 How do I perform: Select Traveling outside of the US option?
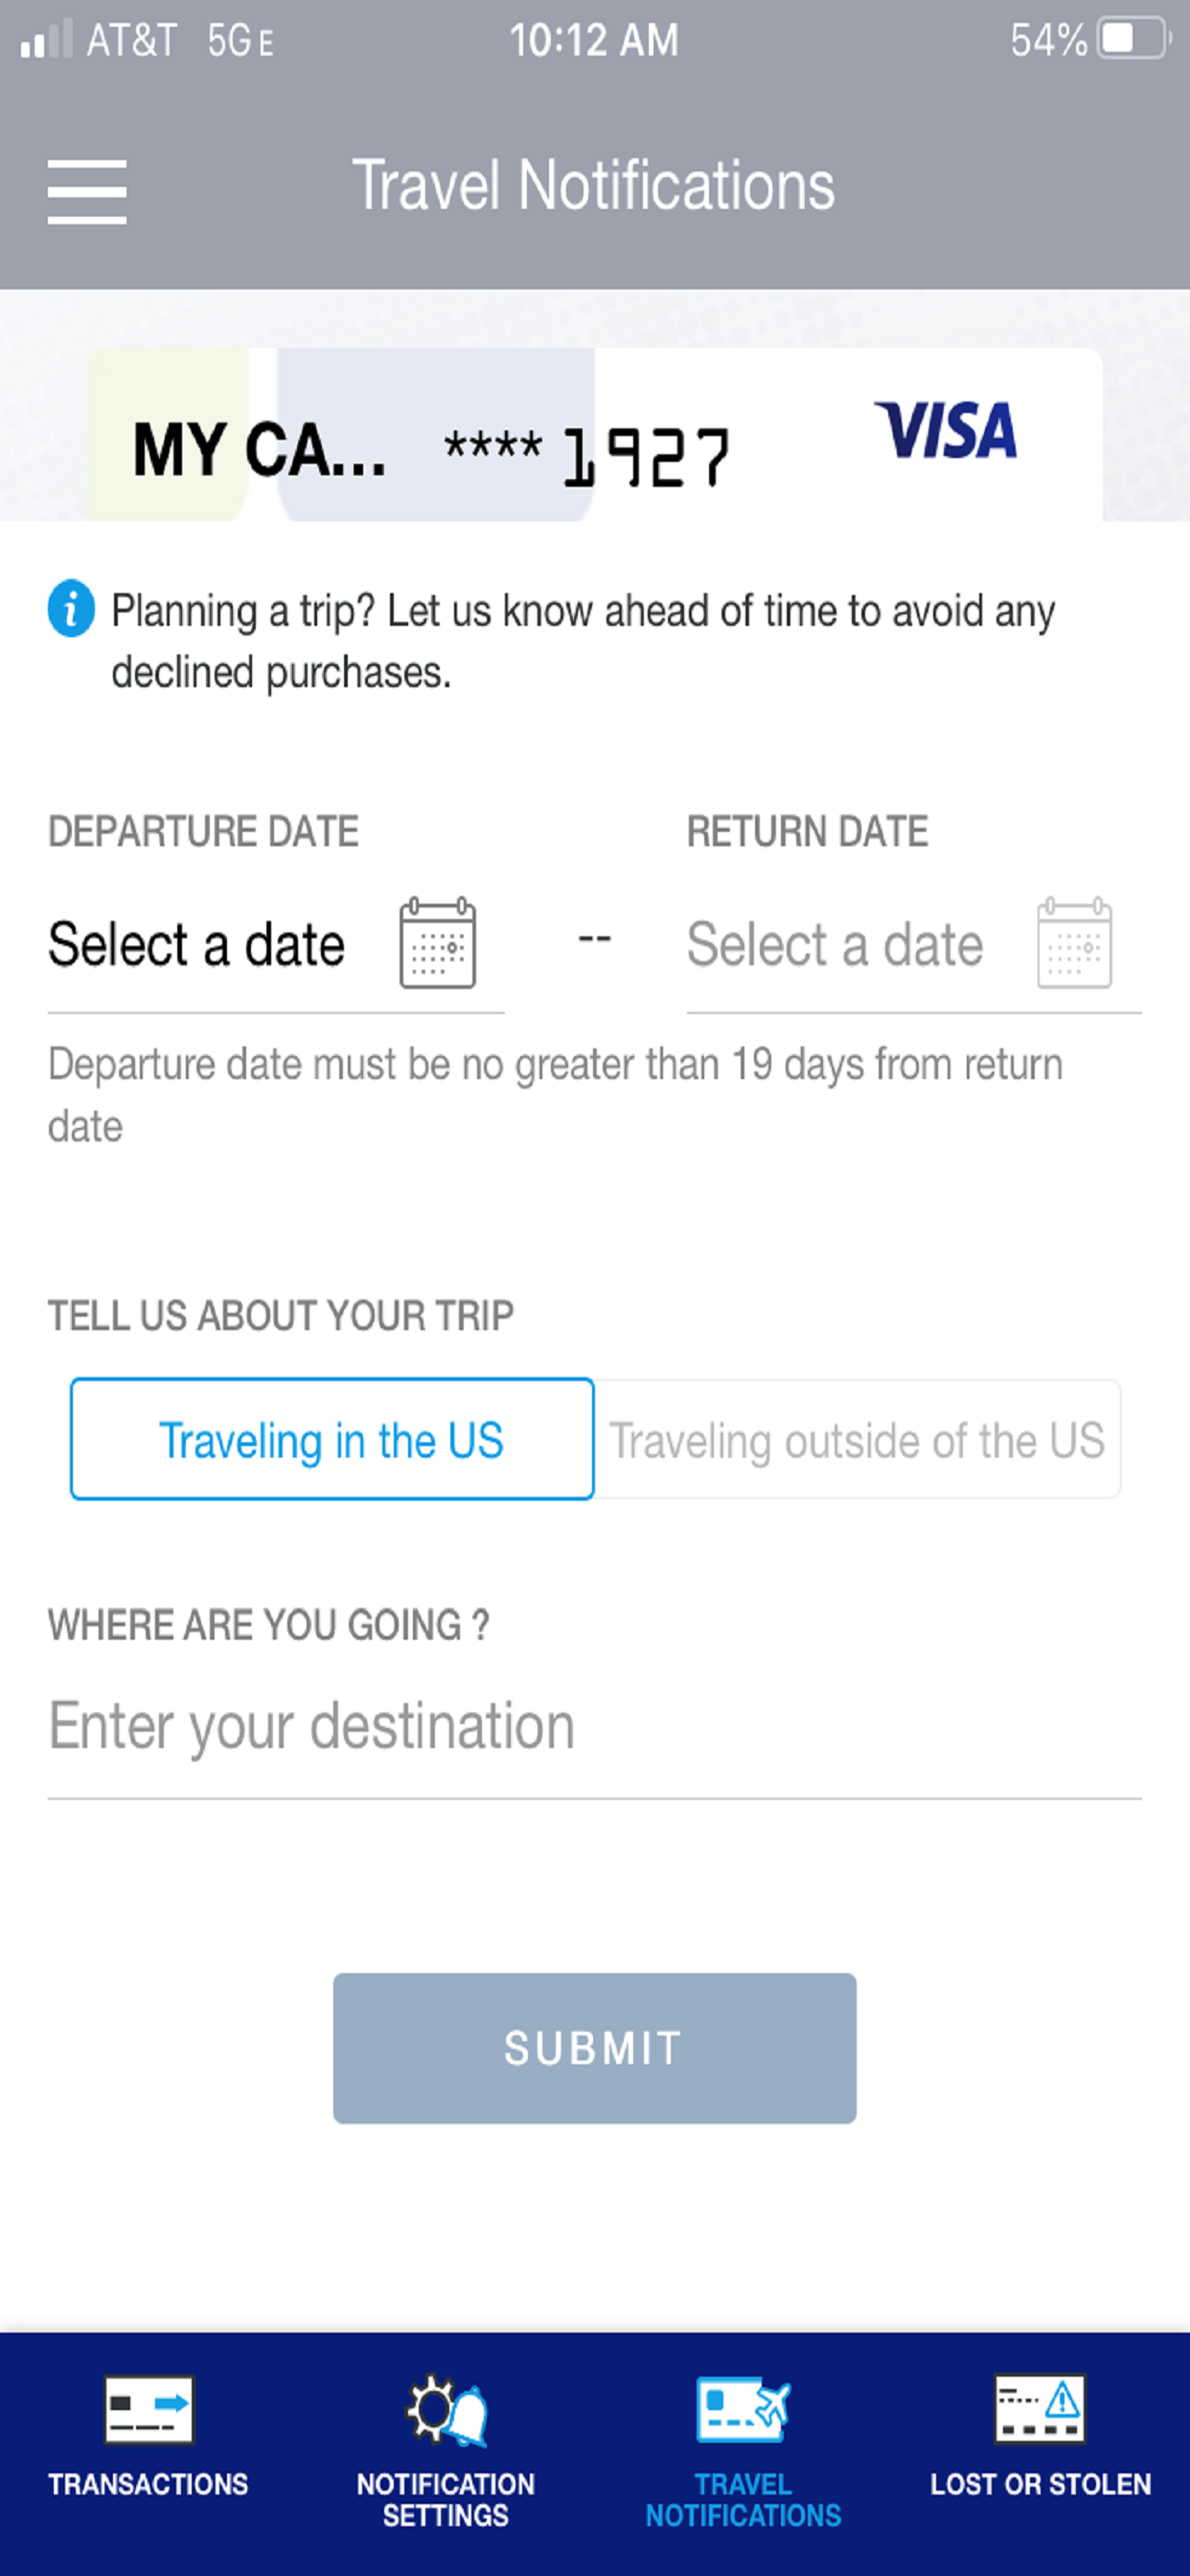tap(858, 1439)
